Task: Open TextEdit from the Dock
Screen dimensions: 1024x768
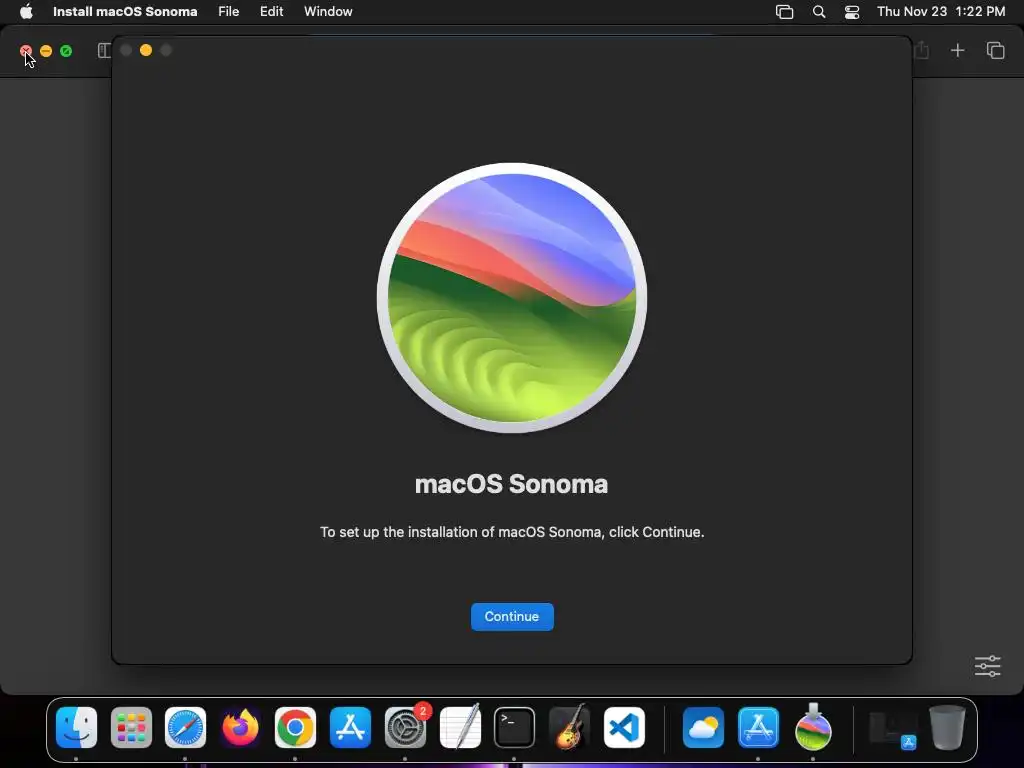Action: 460,728
